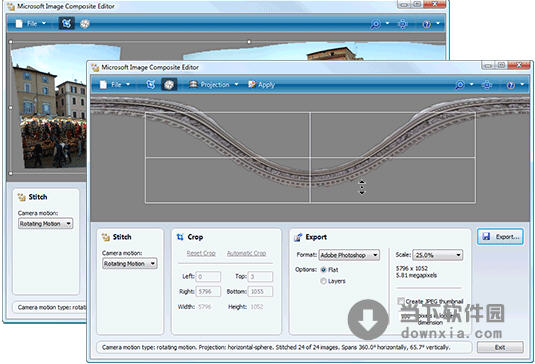Click the vertical move cursor handle in panorama preview
This screenshot has height=364, width=535.
362,187
